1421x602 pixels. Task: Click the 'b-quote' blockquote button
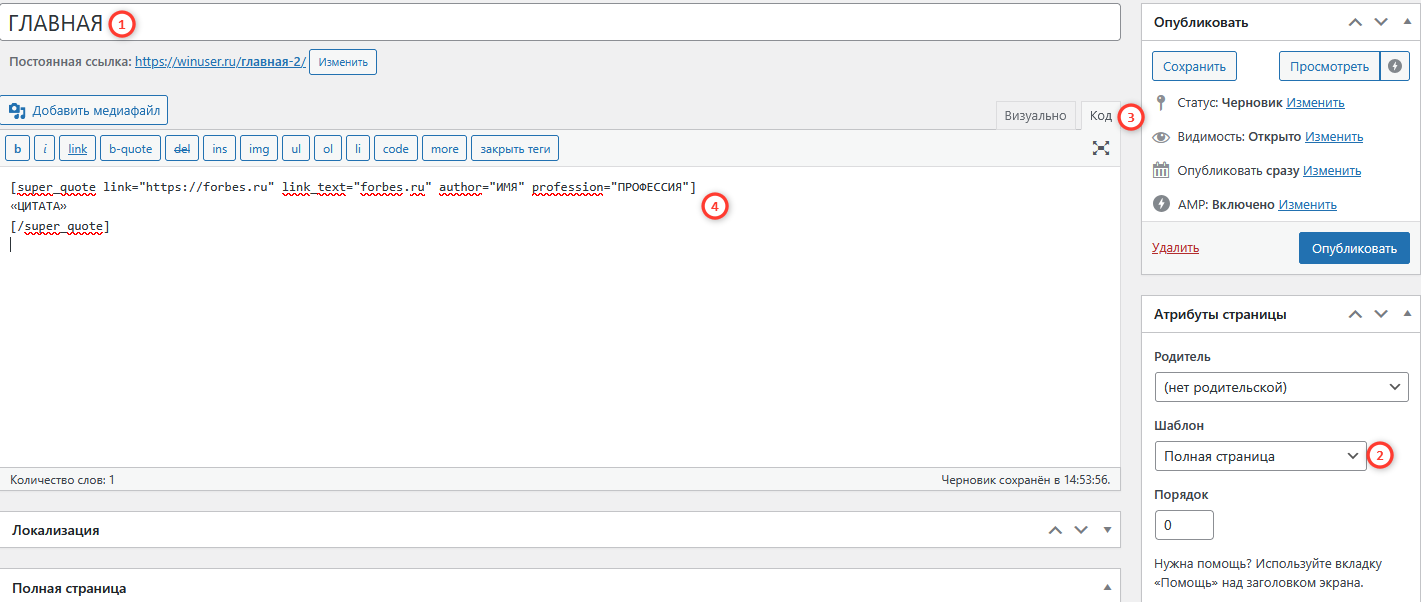coord(130,149)
